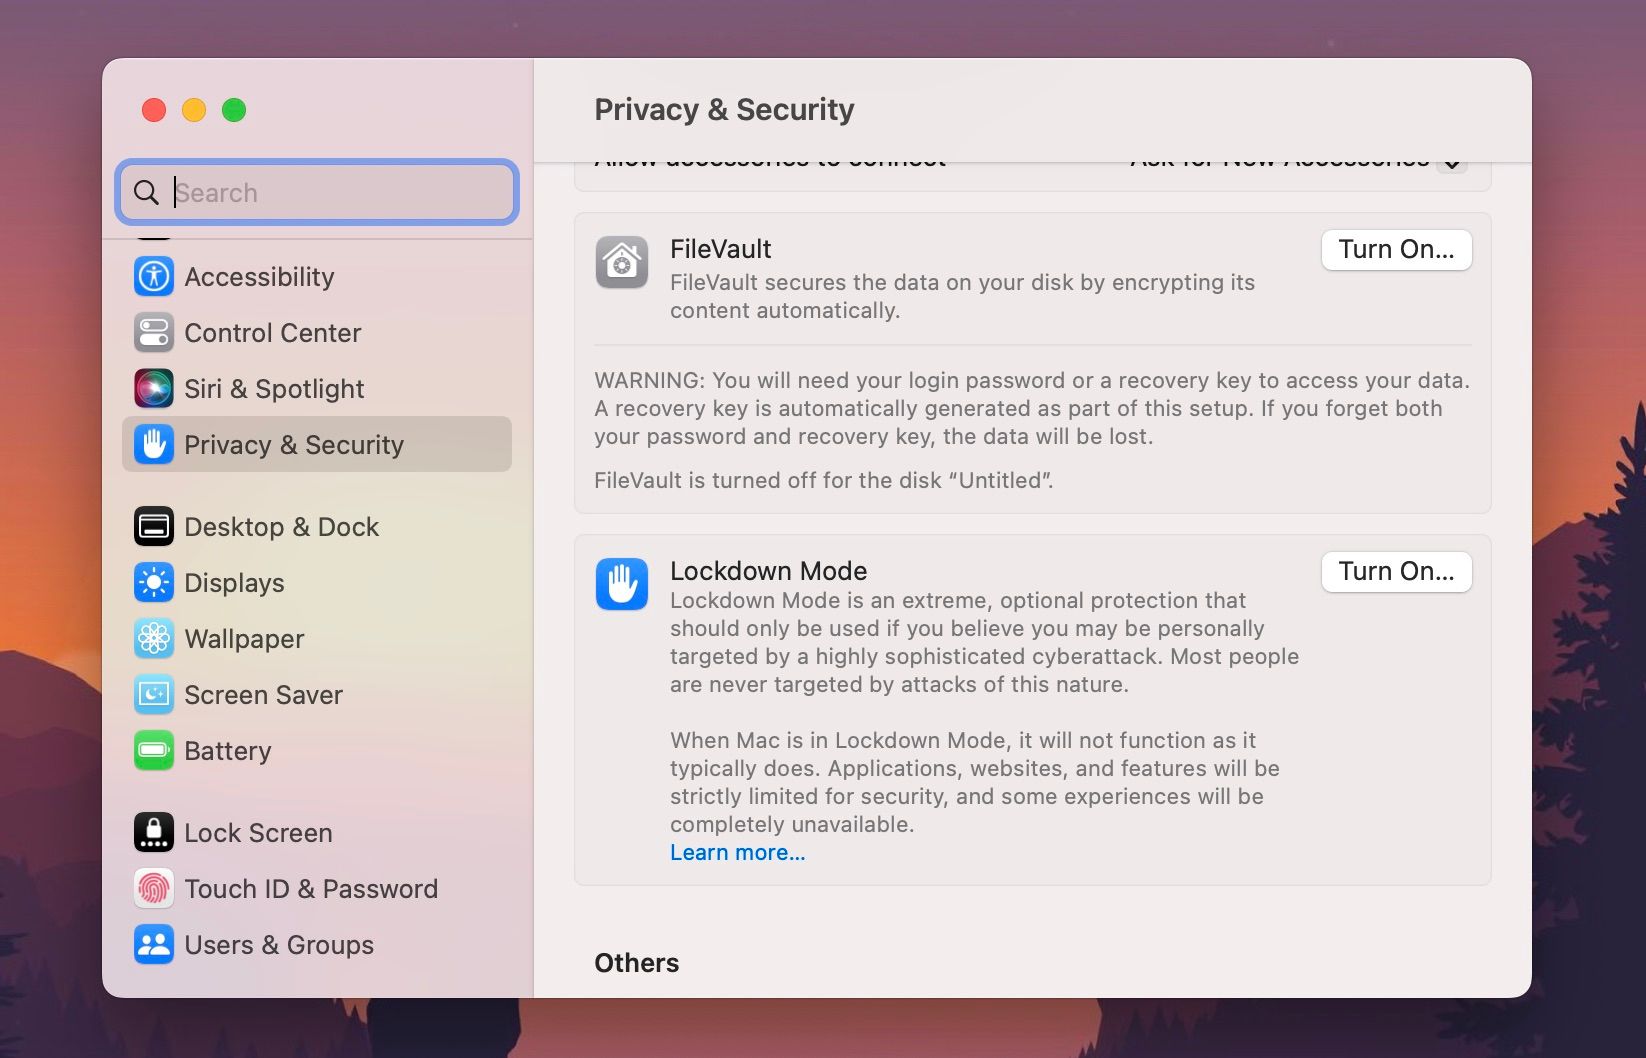Click the FileVault lock icon
Image resolution: width=1646 pixels, height=1058 pixels.
pyautogui.click(x=621, y=263)
